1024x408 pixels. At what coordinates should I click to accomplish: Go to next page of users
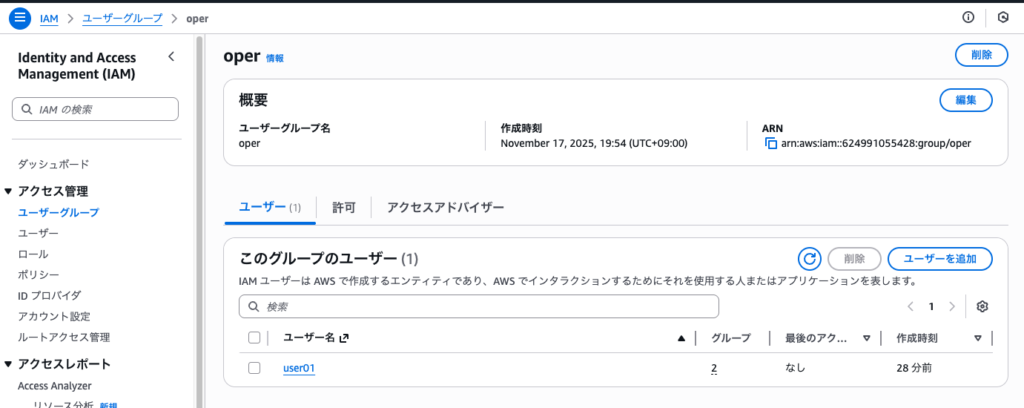point(952,306)
